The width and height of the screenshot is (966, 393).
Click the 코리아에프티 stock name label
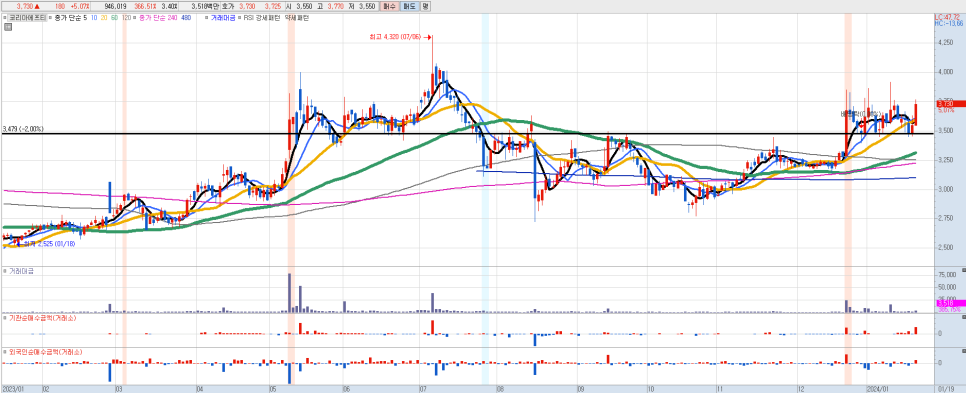(27, 18)
